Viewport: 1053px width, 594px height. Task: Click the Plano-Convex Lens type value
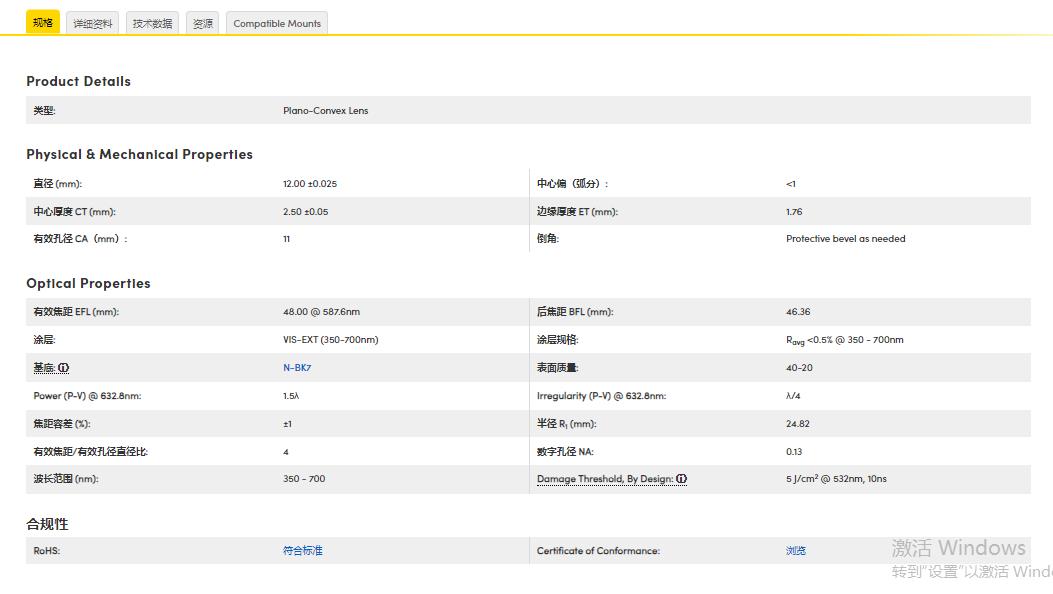(325, 111)
